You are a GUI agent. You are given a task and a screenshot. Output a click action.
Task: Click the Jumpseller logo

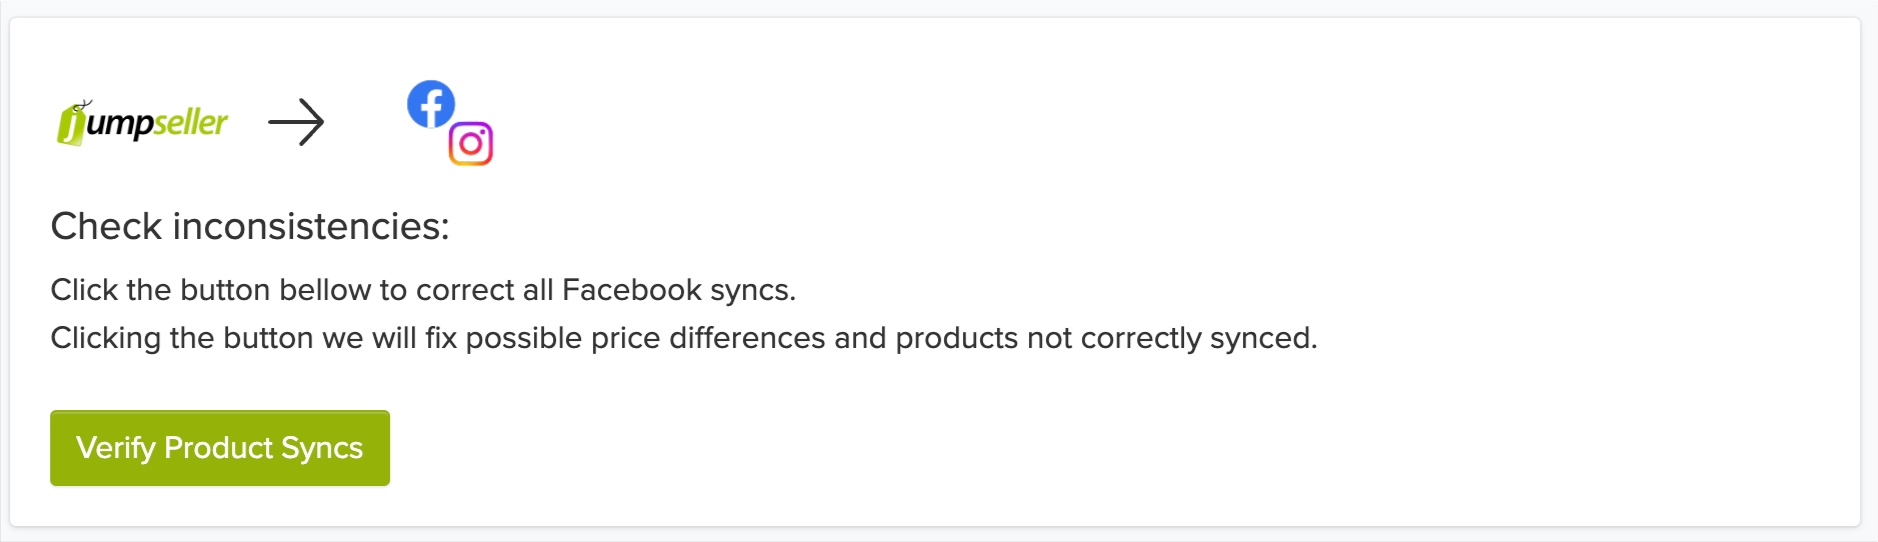point(142,123)
